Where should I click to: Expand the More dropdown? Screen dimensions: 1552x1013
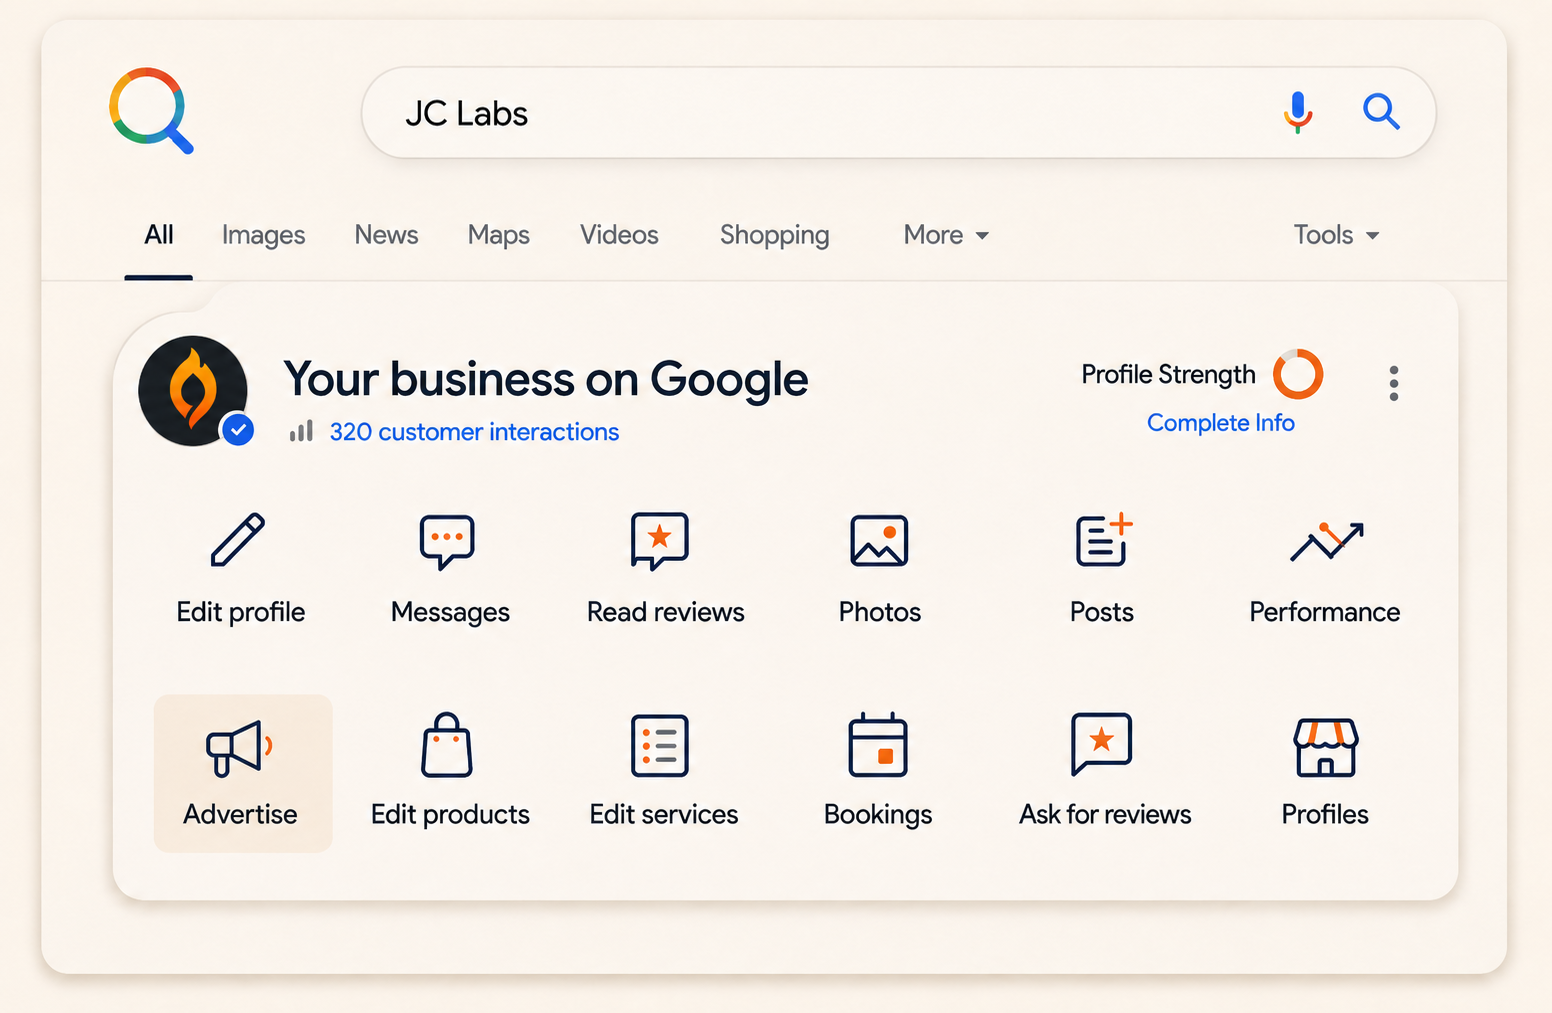pyautogui.click(x=946, y=235)
